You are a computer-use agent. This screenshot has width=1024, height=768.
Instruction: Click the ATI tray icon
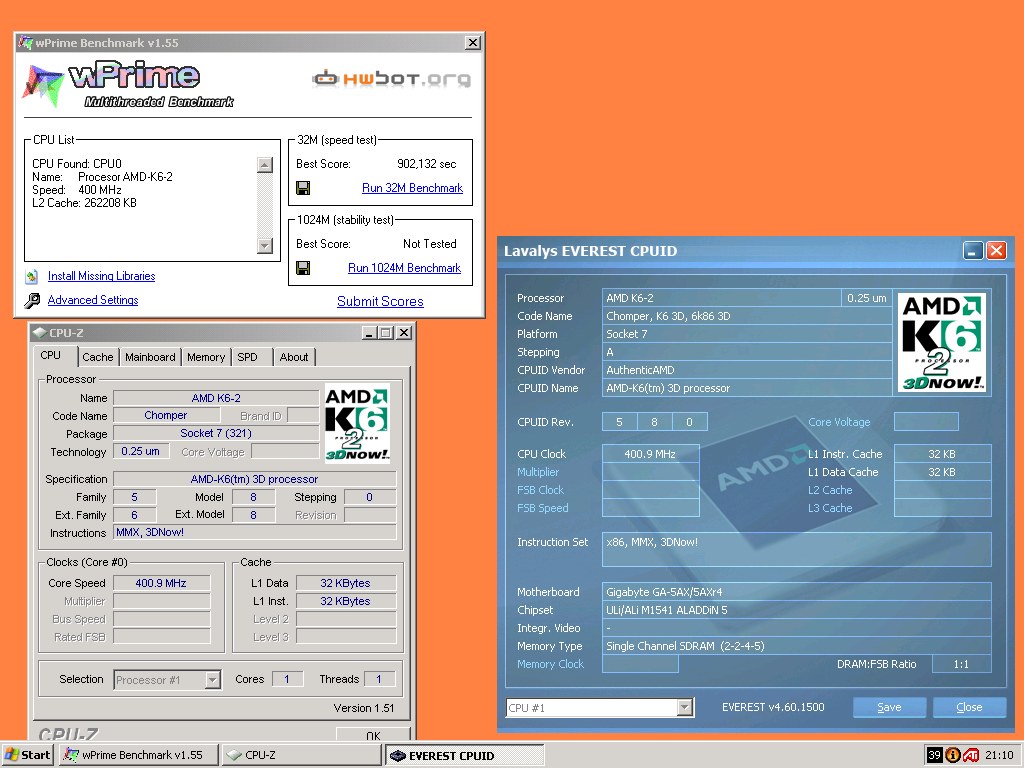(971, 755)
